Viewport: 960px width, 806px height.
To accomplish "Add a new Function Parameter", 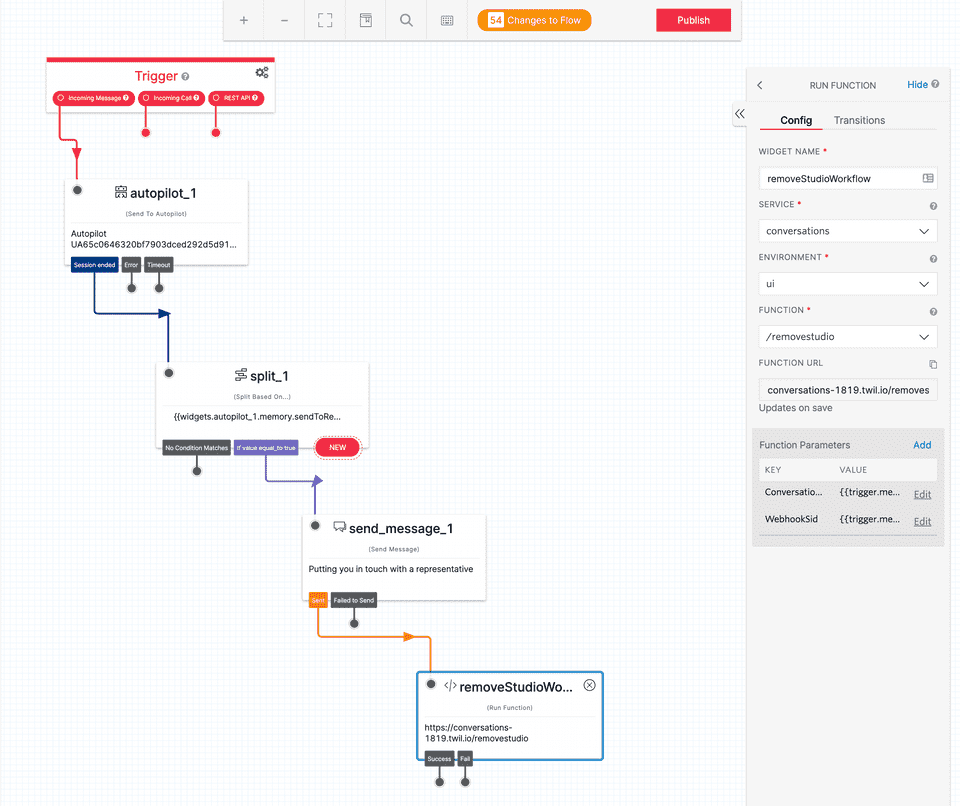I will (922, 445).
